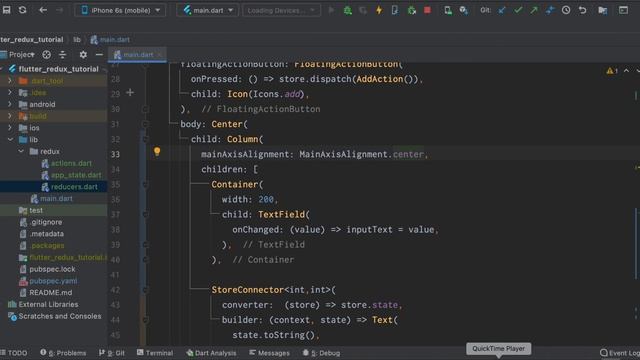Image resolution: width=640 pixels, height=360 pixels.
Task: Open the Debug tool window tab
Action: pos(322,353)
